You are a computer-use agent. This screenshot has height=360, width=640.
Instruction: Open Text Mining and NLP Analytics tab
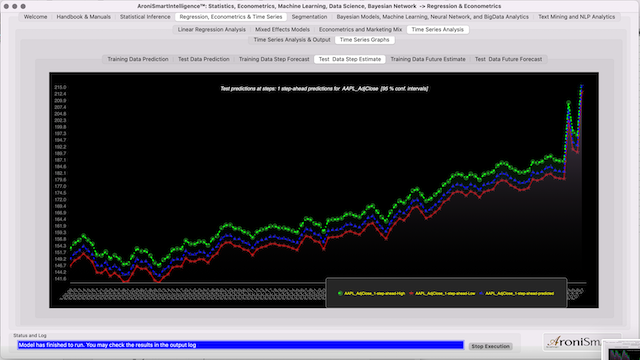pyautogui.click(x=576, y=17)
